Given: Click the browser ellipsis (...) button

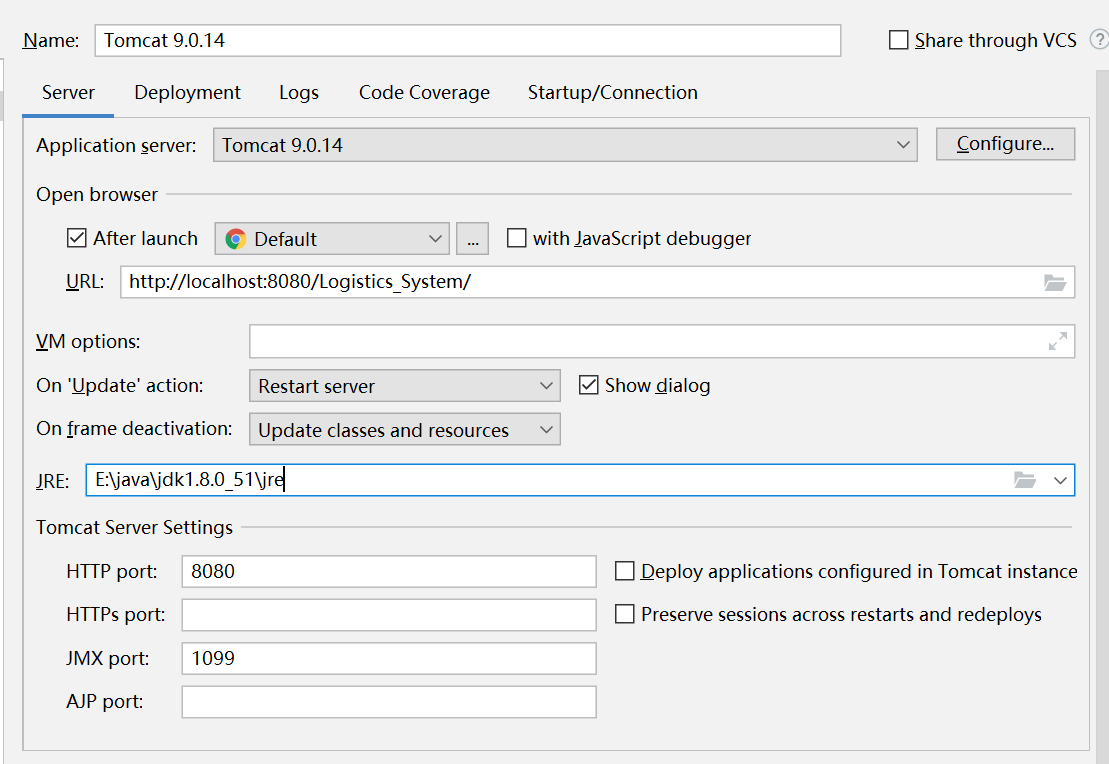Looking at the screenshot, I should coord(472,239).
